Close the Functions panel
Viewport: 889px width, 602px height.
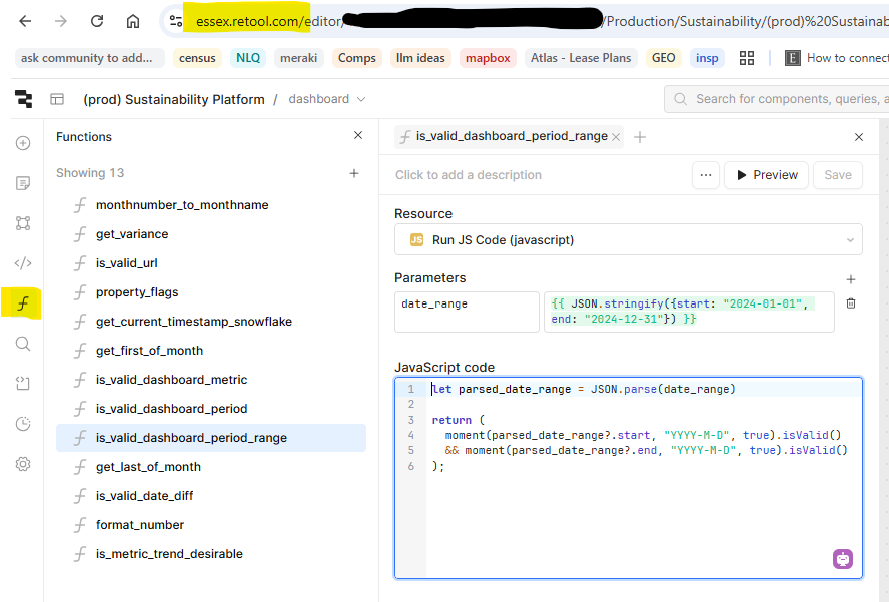click(x=358, y=135)
